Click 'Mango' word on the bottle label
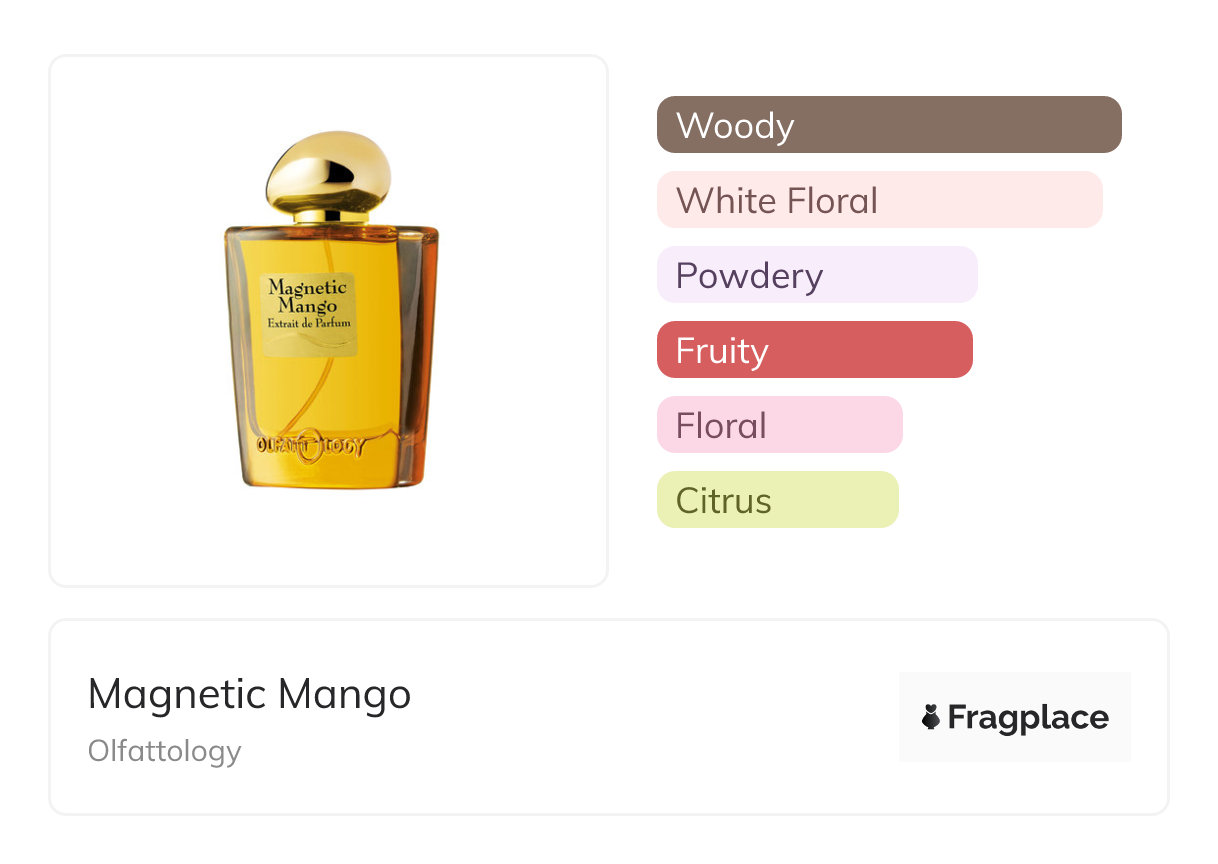1218x864 pixels. [307, 306]
